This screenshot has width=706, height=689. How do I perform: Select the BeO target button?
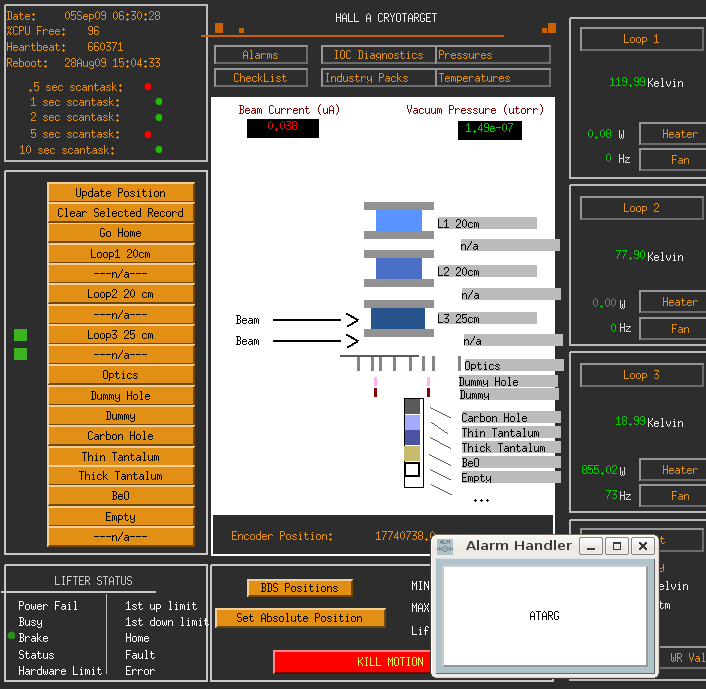click(x=121, y=496)
